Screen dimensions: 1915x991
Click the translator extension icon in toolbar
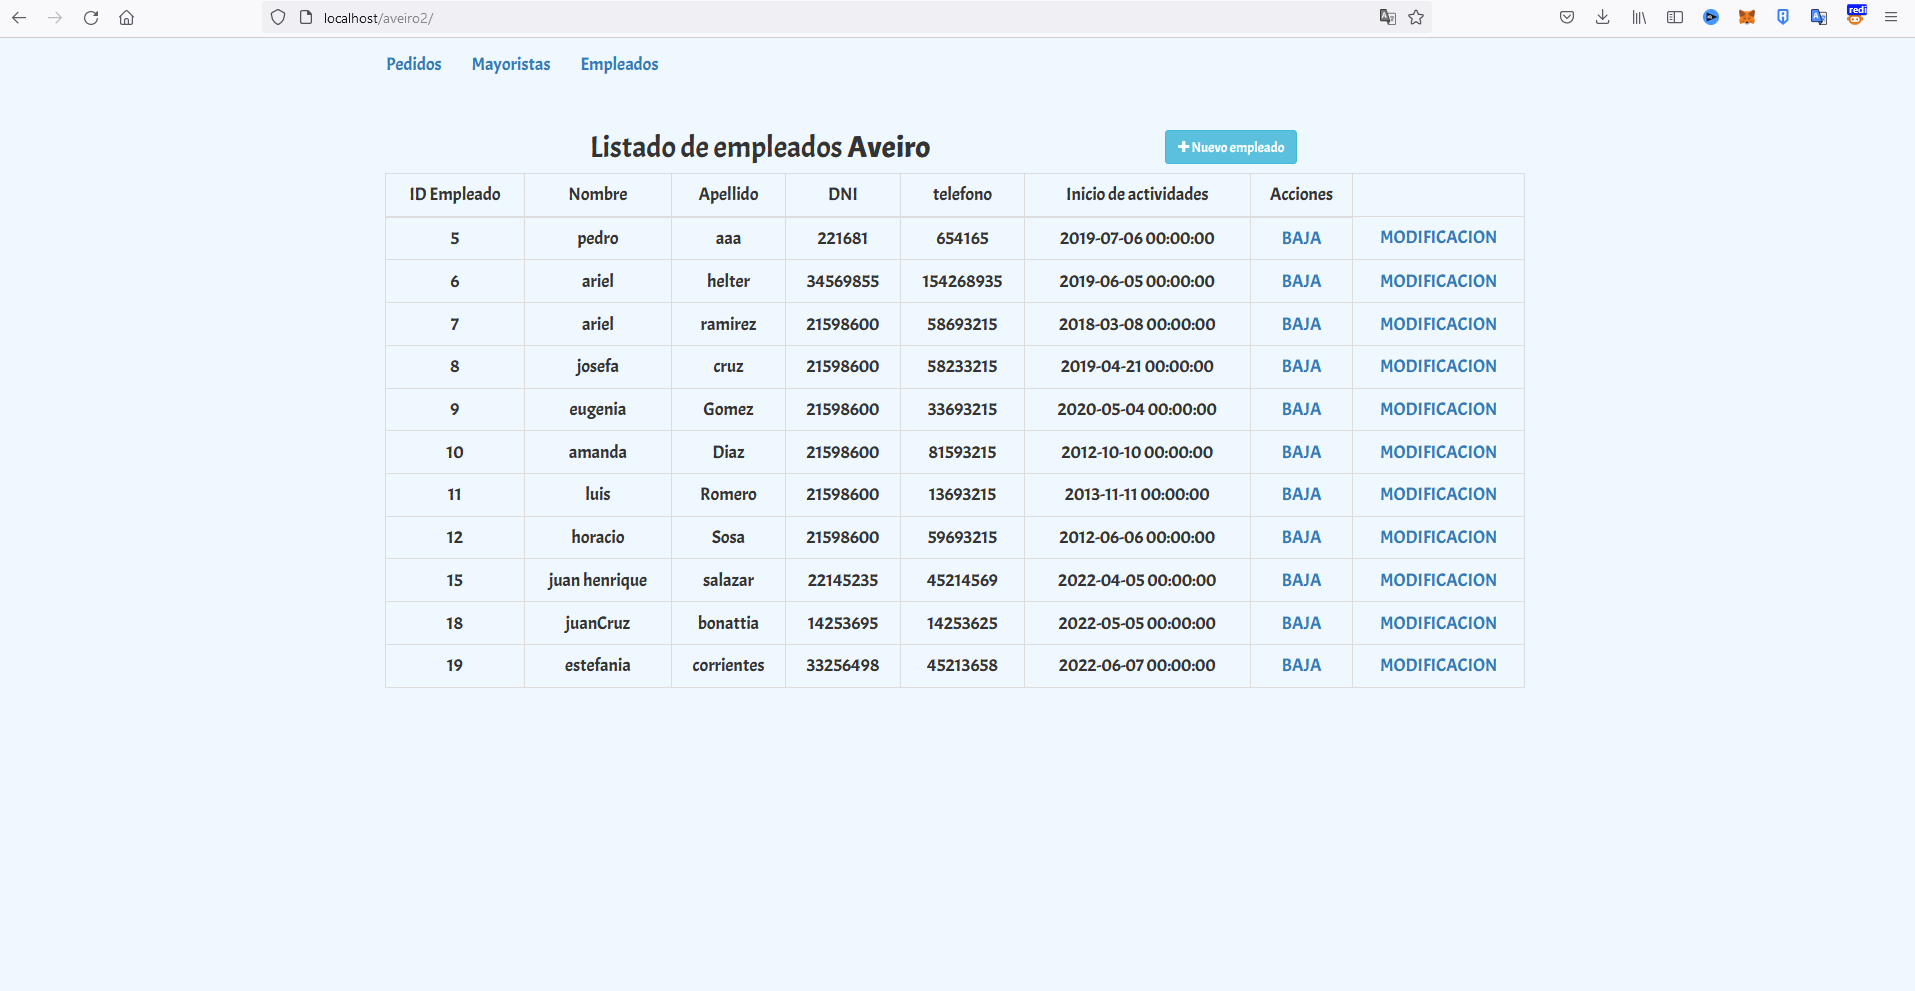tap(1819, 17)
